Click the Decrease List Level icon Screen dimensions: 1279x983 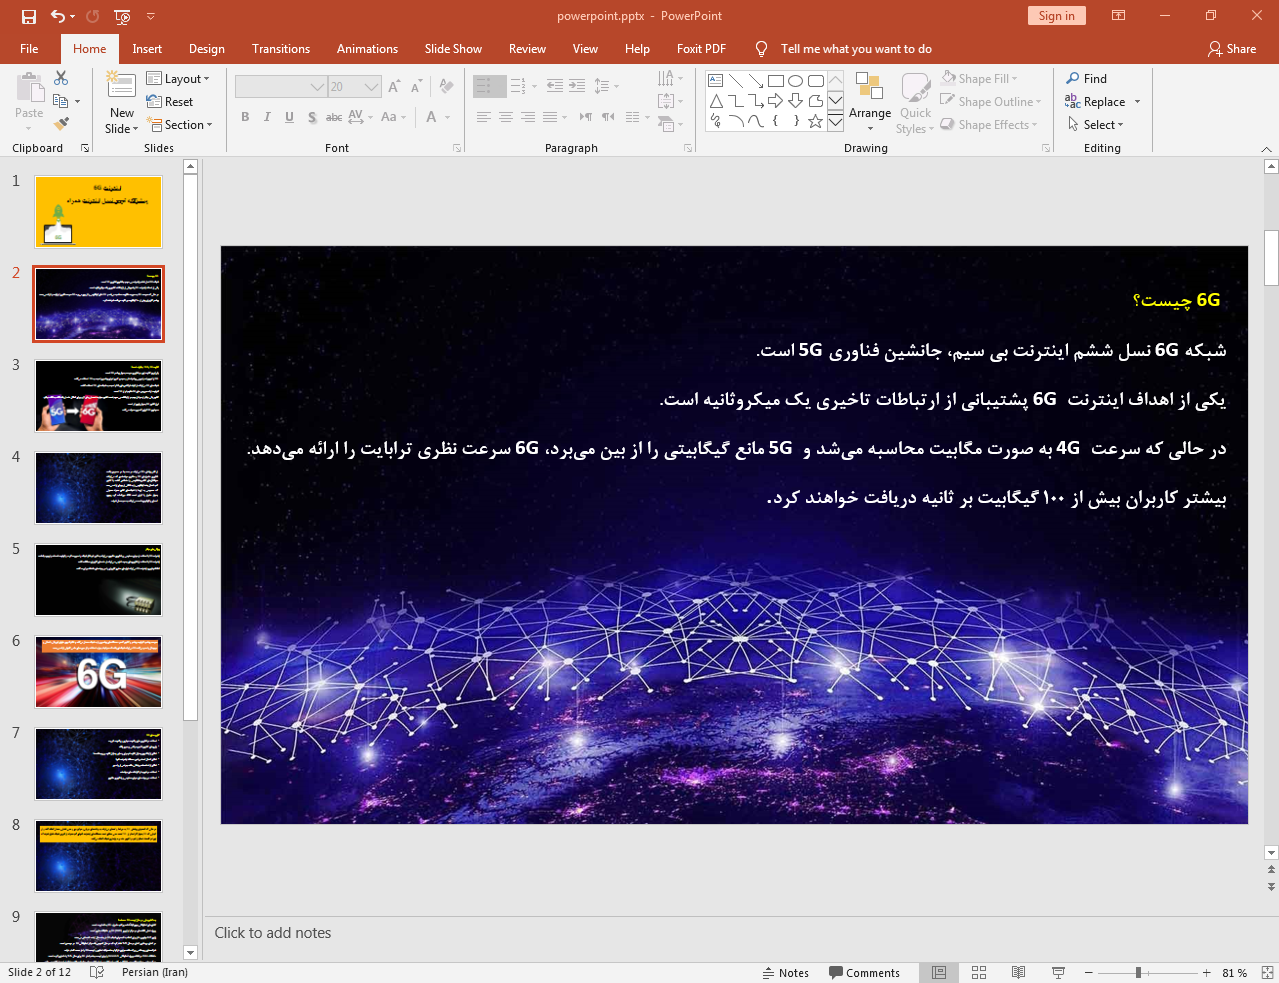click(555, 86)
